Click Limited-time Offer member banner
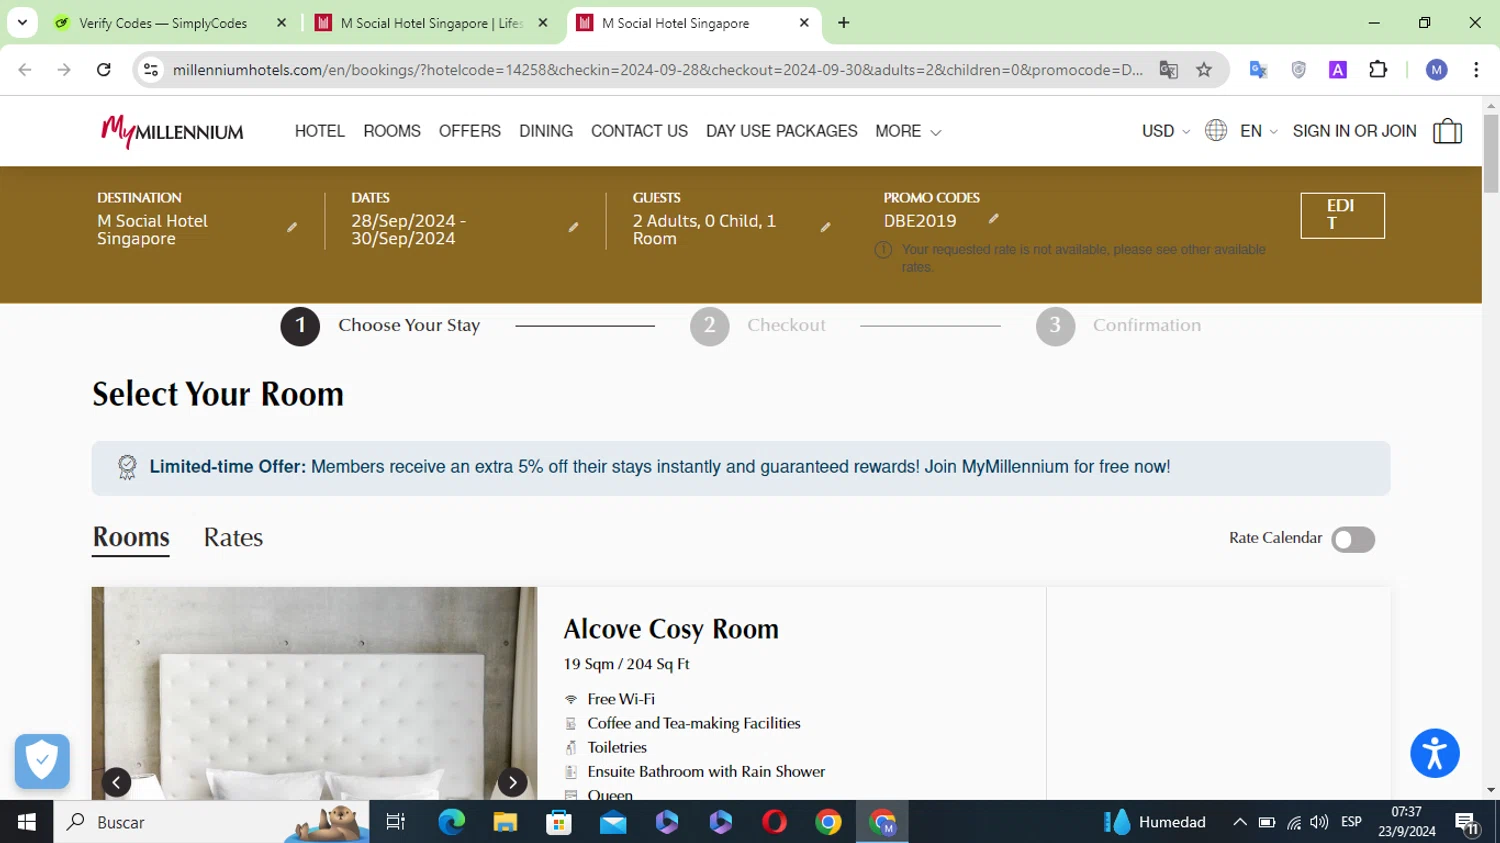Image resolution: width=1500 pixels, height=843 pixels. (740, 468)
